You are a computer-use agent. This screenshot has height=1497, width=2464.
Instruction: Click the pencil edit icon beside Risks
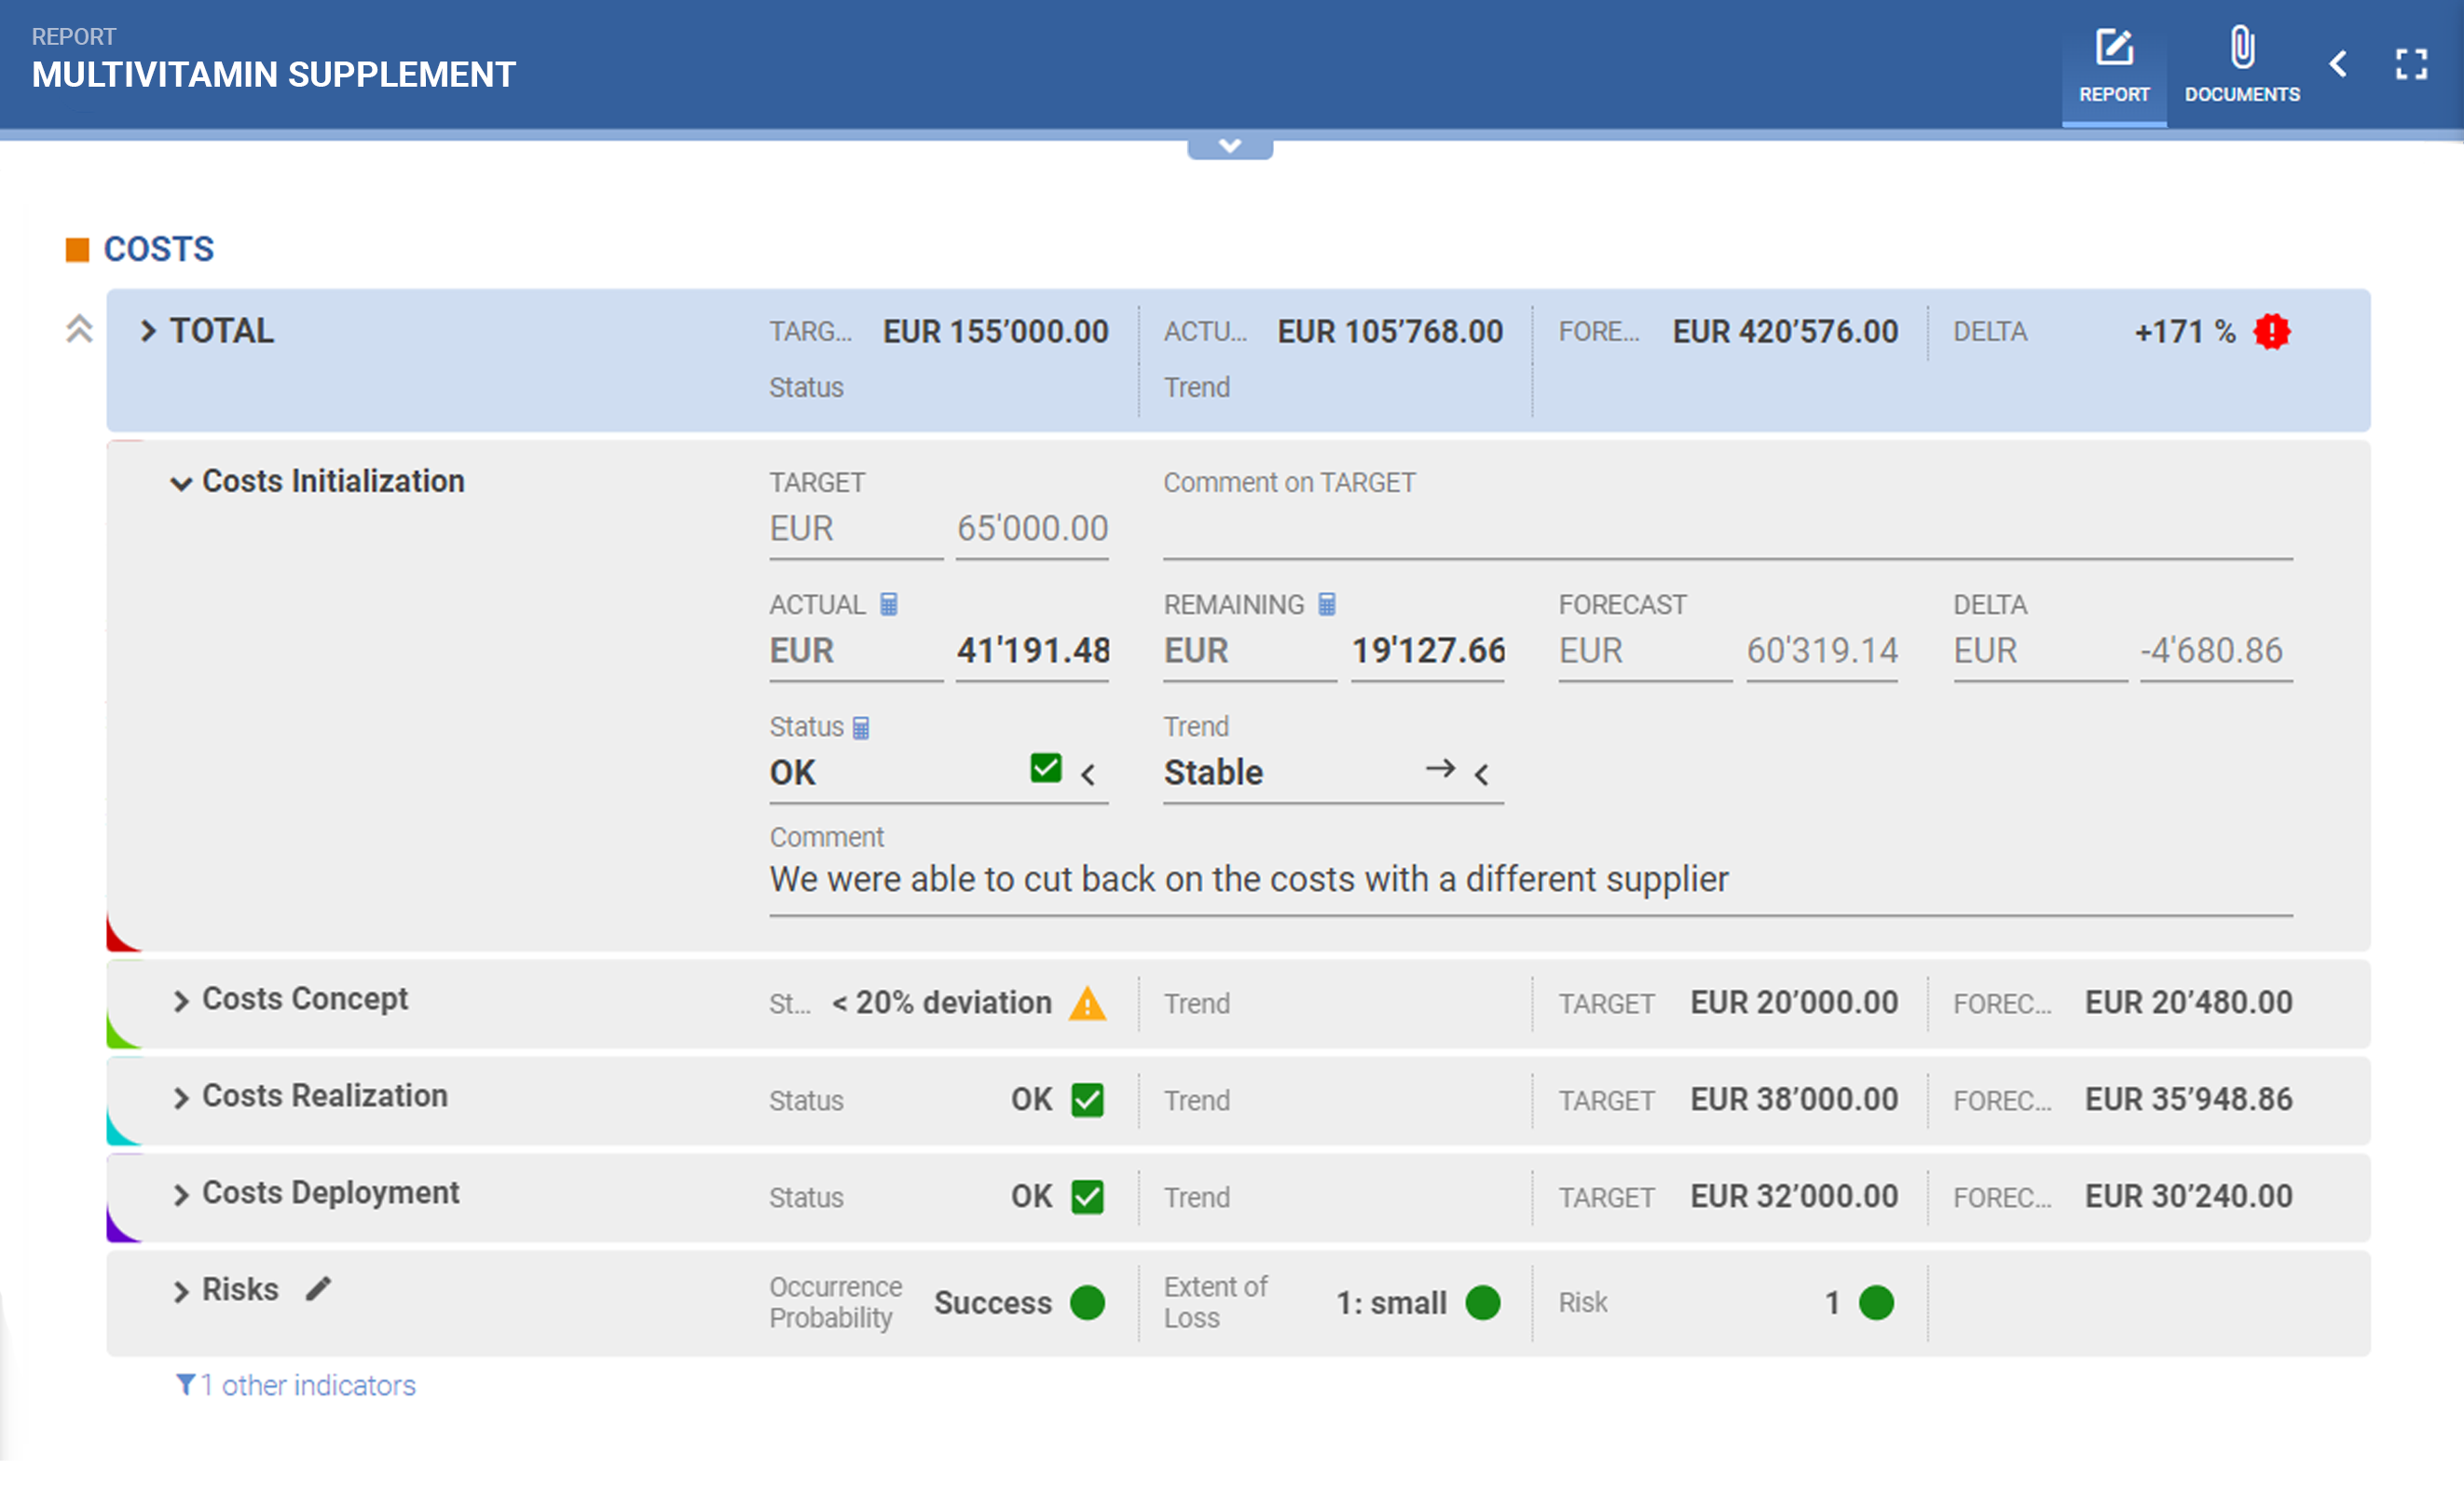click(318, 1290)
